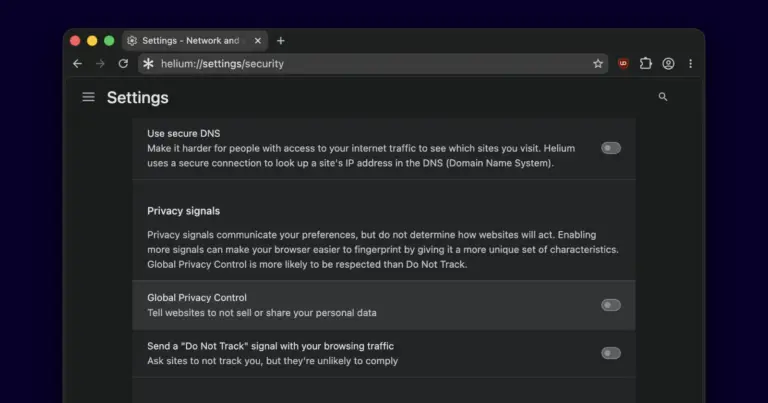Click the yellow minimize window button
This screenshot has height=403, width=768.
tap(92, 41)
